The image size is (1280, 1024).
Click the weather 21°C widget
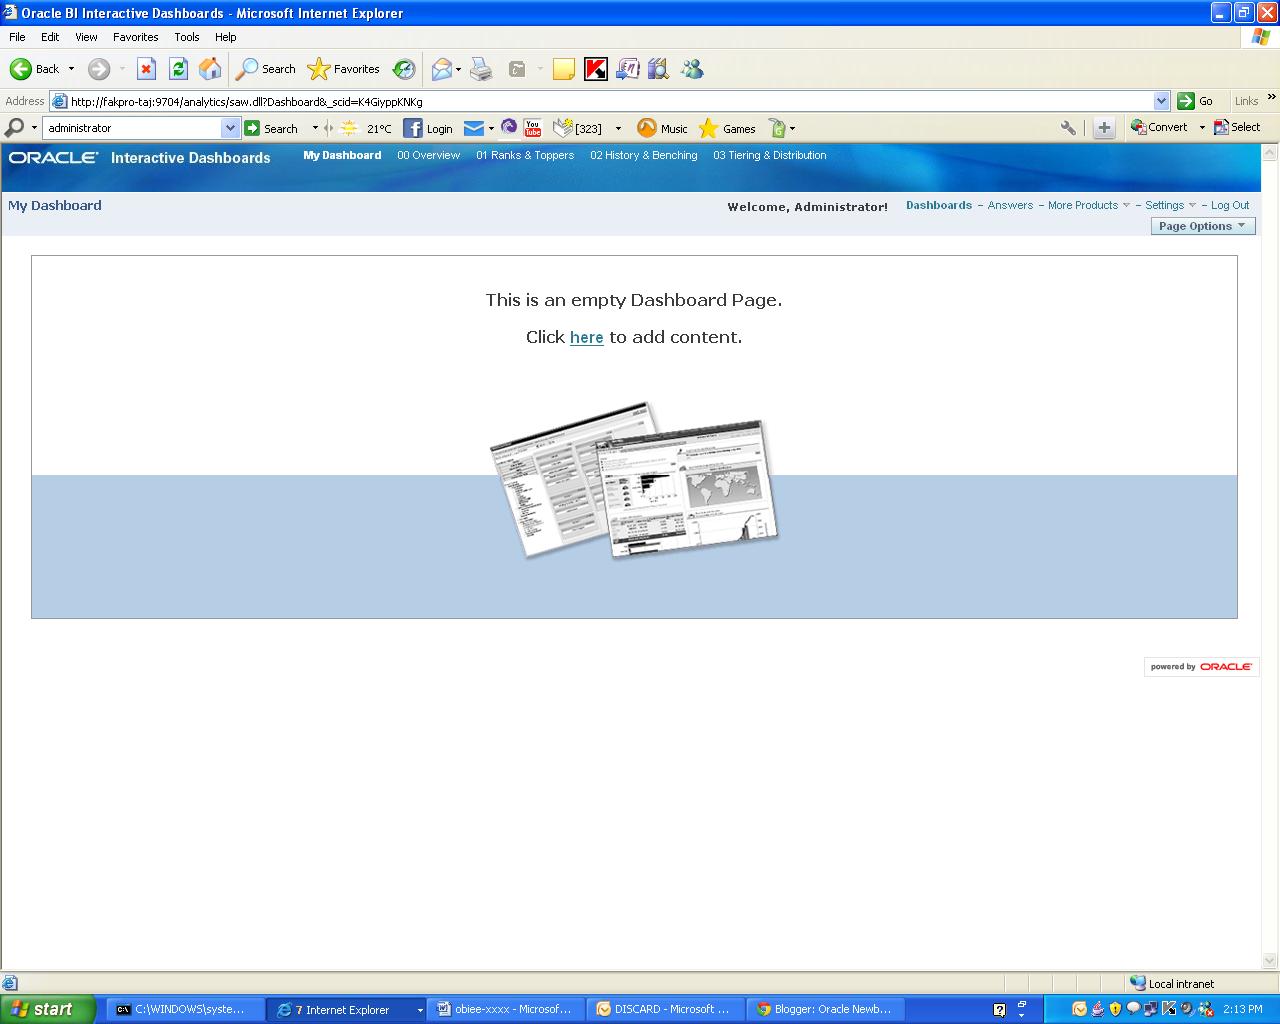pos(366,128)
